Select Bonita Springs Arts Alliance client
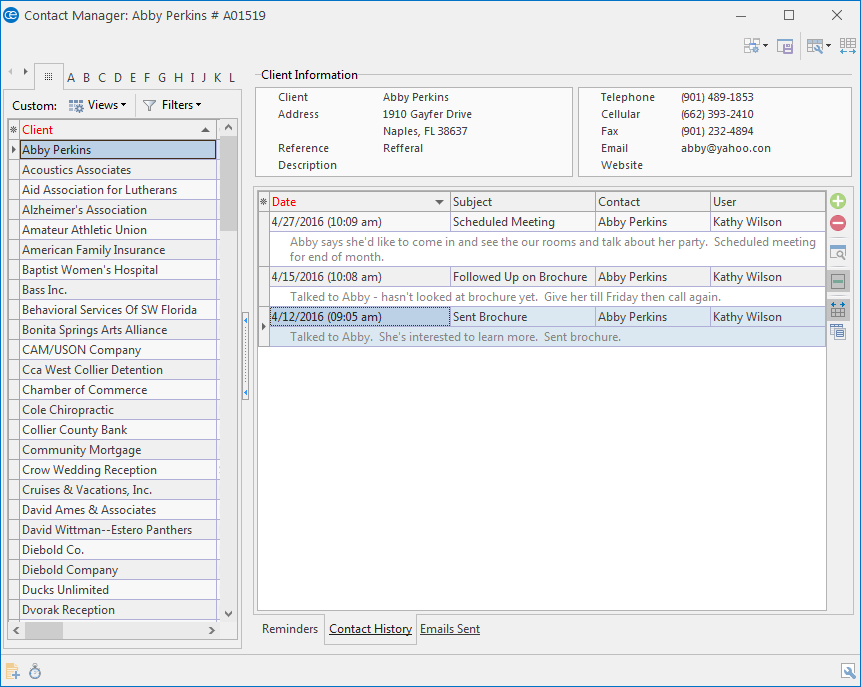 pos(118,329)
